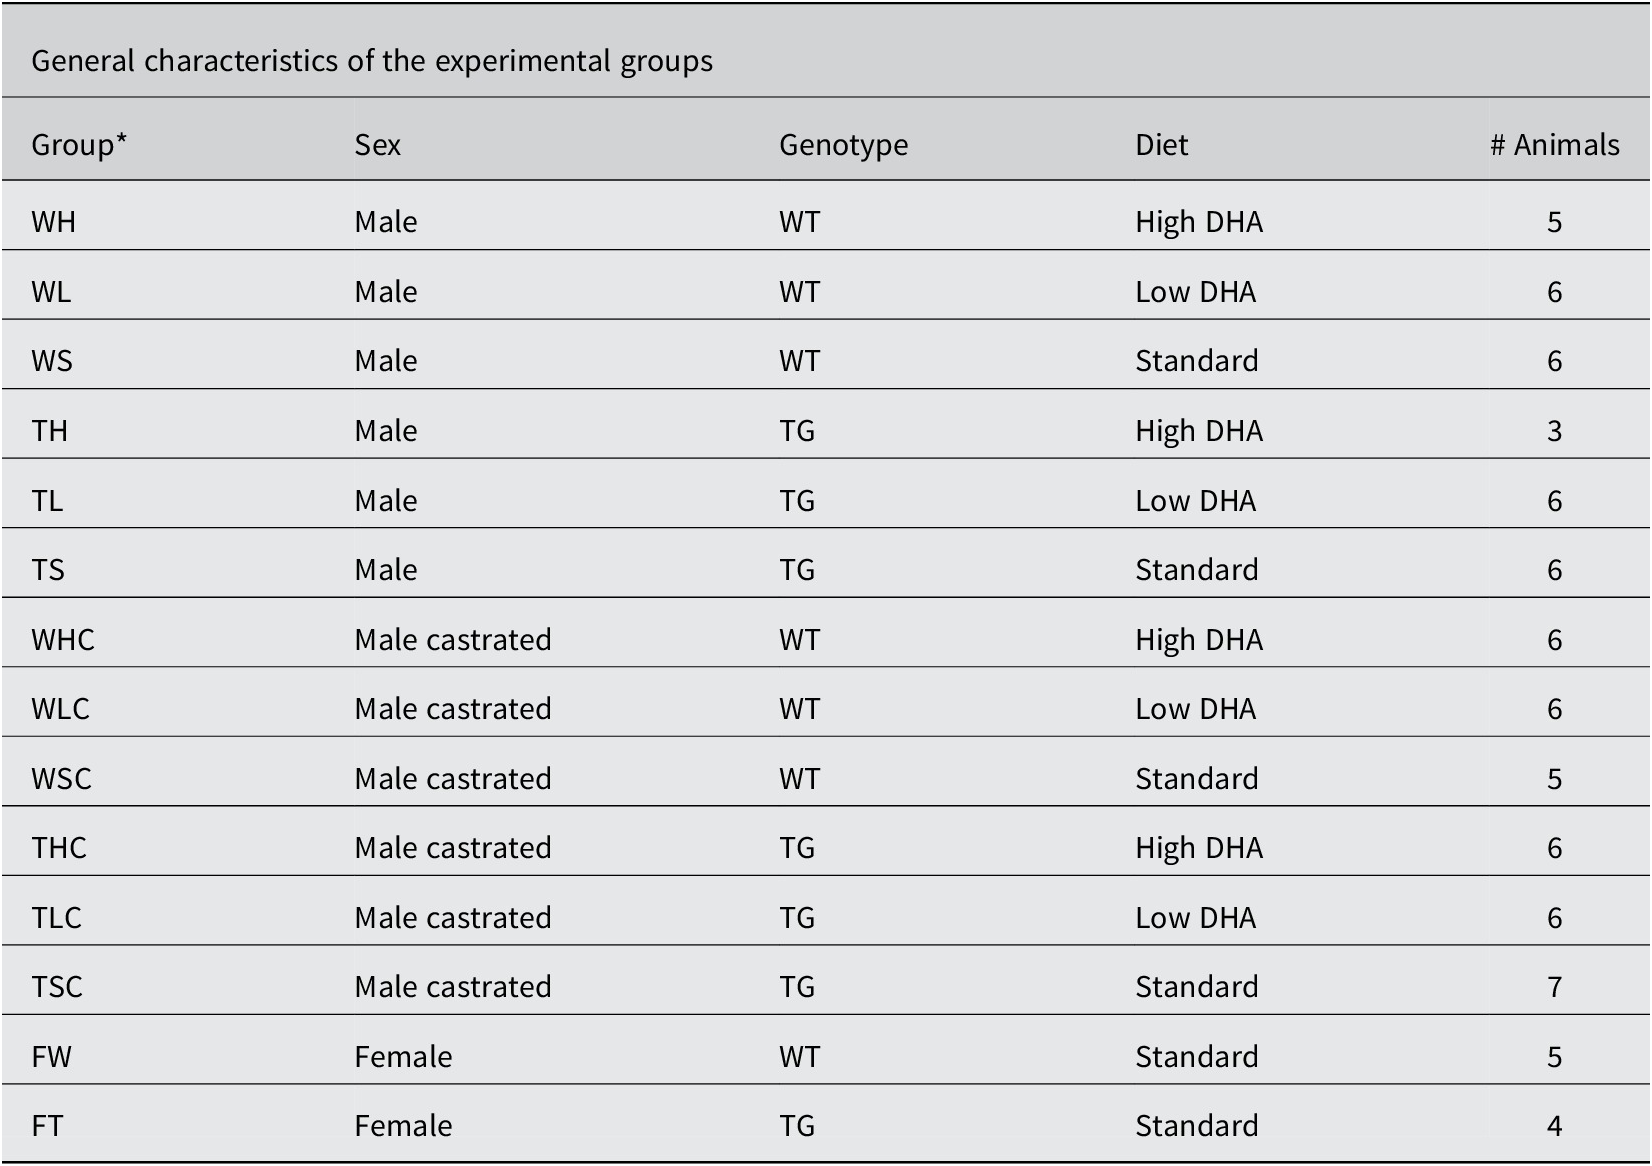This screenshot has height=1166, width=1652.
Task: Select animal count 4 in FT row
Action: point(1554,1125)
